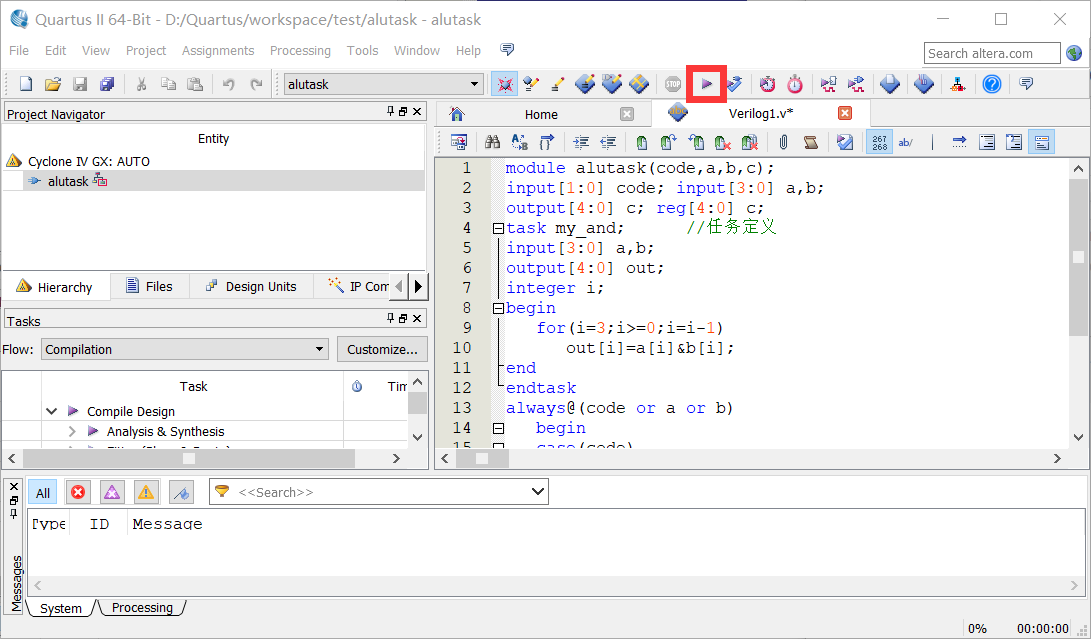Click the Insert template scroll icon

click(811, 142)
